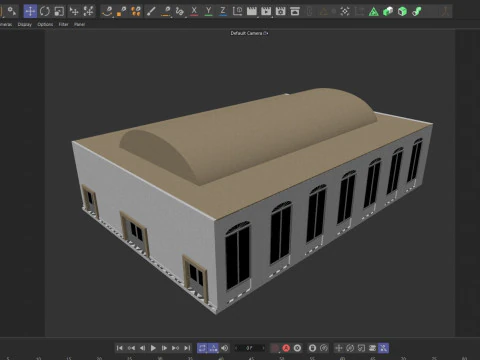Click the motion system icon
Viewport: 480px width, 360px height.
pyautogui.click(x=312, y=348)
